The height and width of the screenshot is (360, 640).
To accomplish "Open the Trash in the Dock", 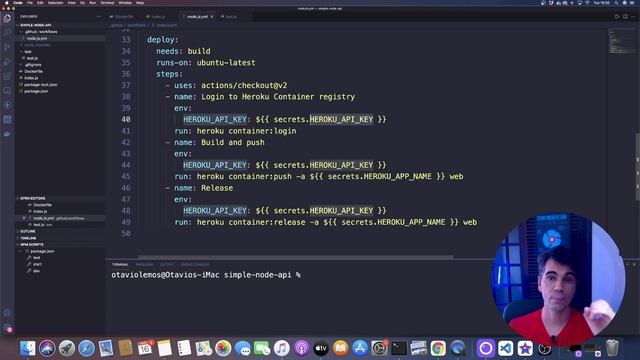I will [612, 348].
